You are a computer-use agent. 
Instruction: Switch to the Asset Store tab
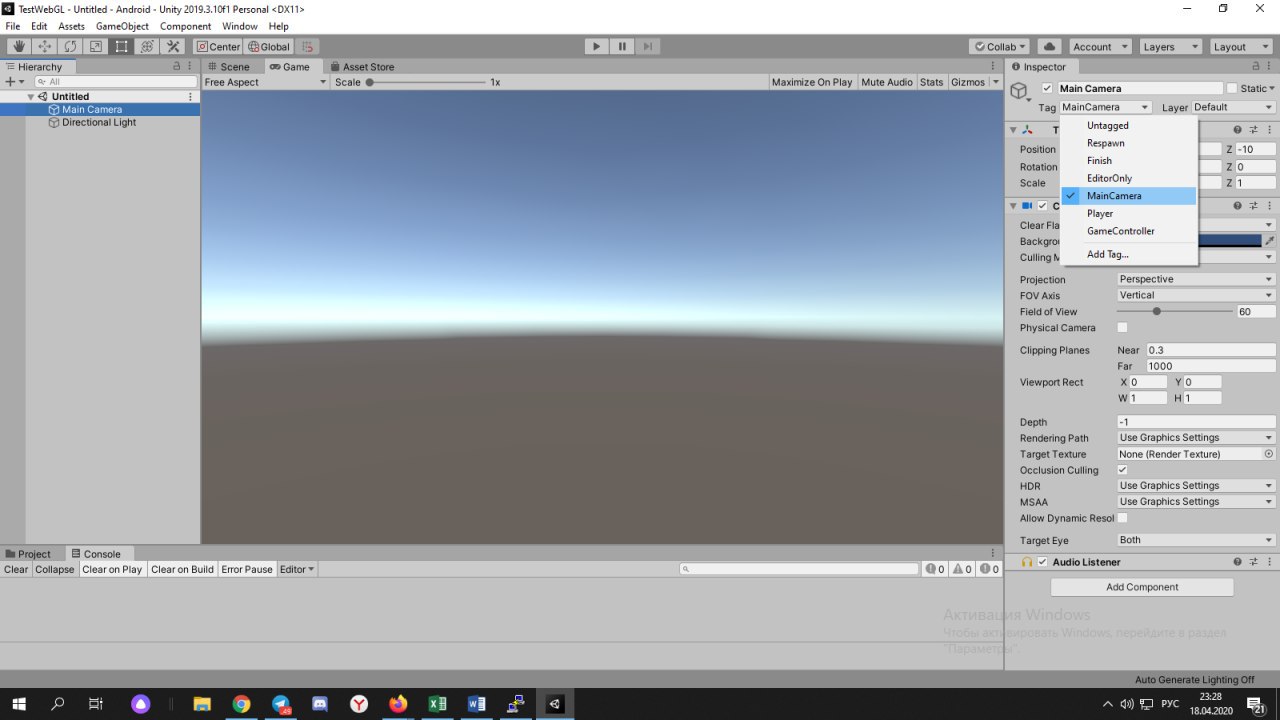[x=362, y=67]
